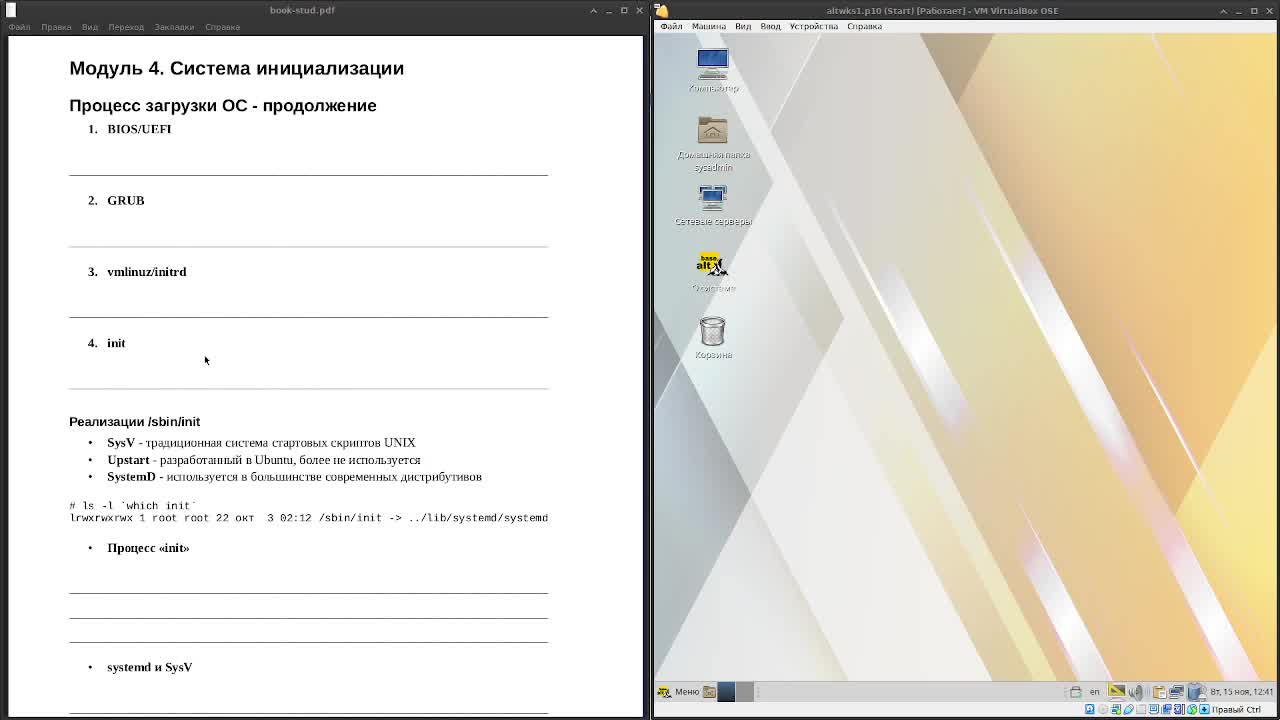Click VirtualBox display status icon
The height and width of the screenshot is (720, 1280).
1154,710
